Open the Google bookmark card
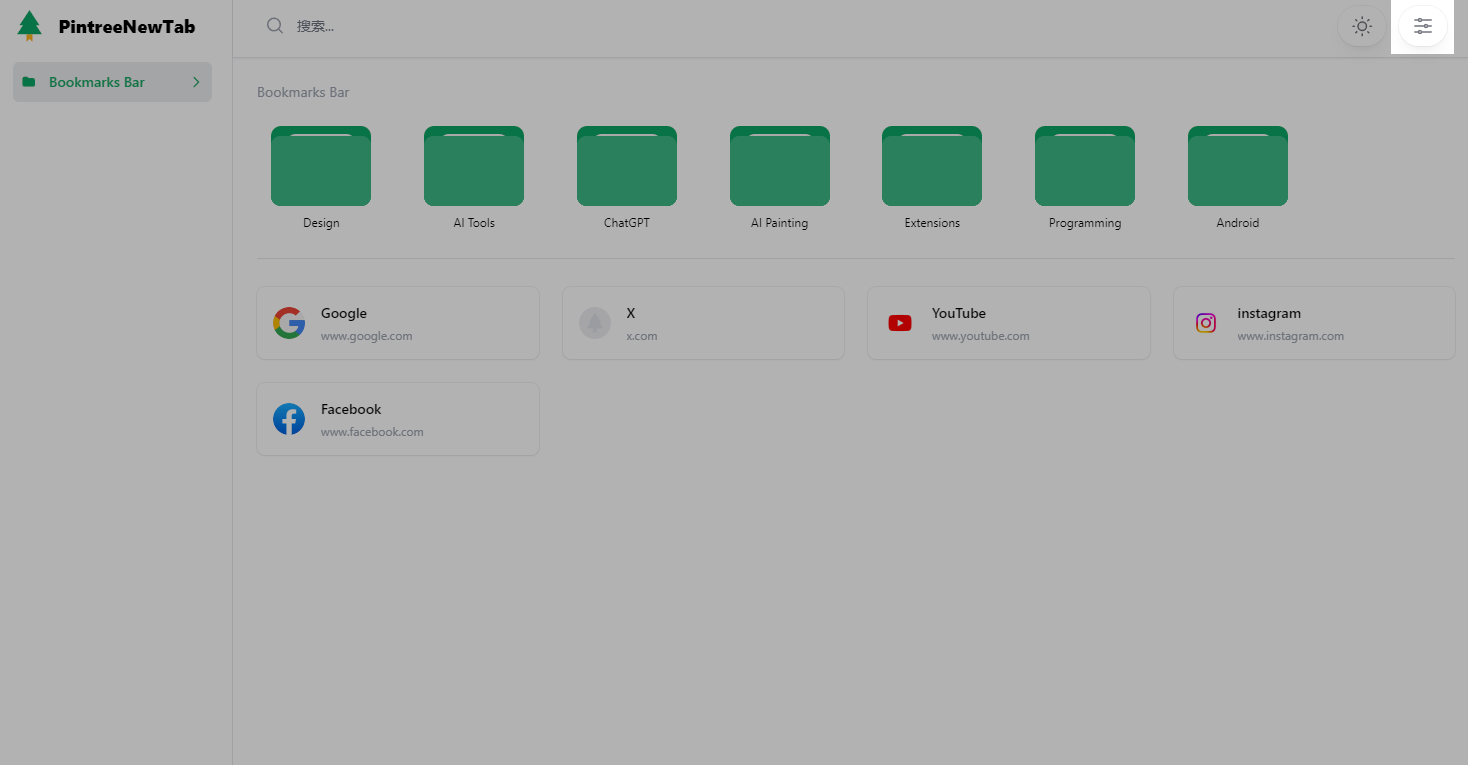Viewport: 1468px width, 765px height. point(398,323)
